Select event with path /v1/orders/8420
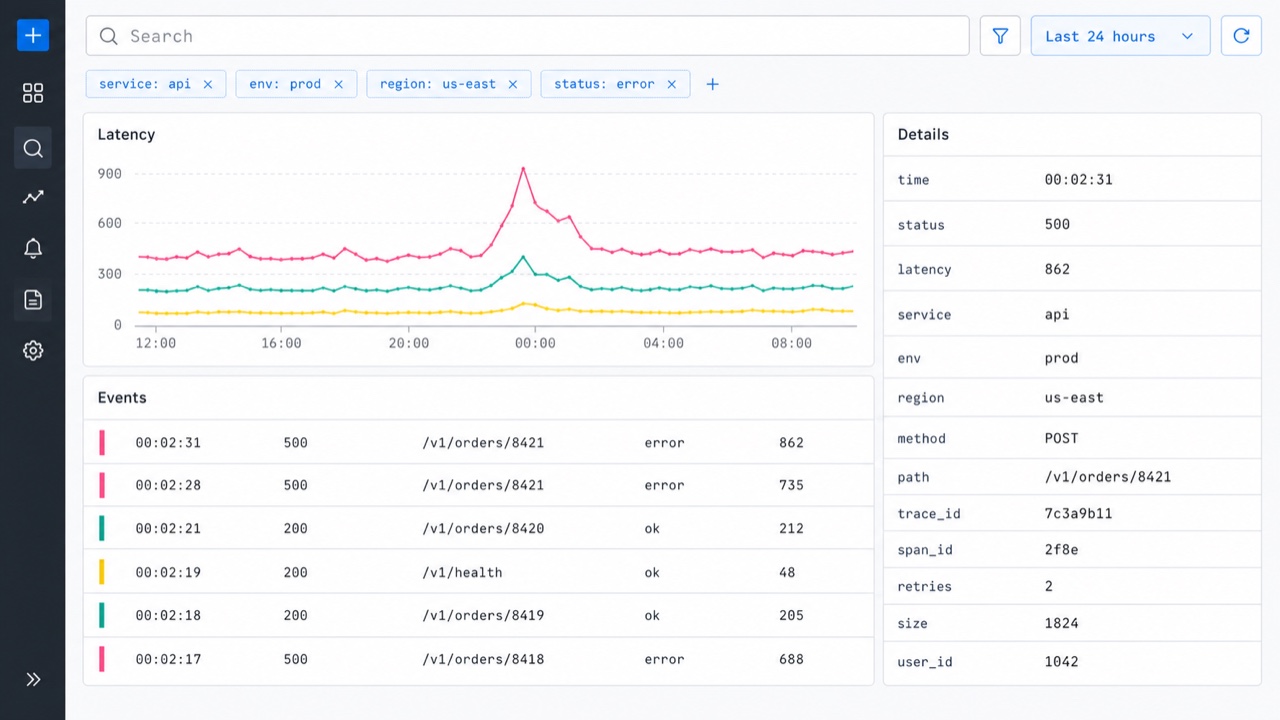Screen dimensions: 1280x720 [x=478, y=528]
